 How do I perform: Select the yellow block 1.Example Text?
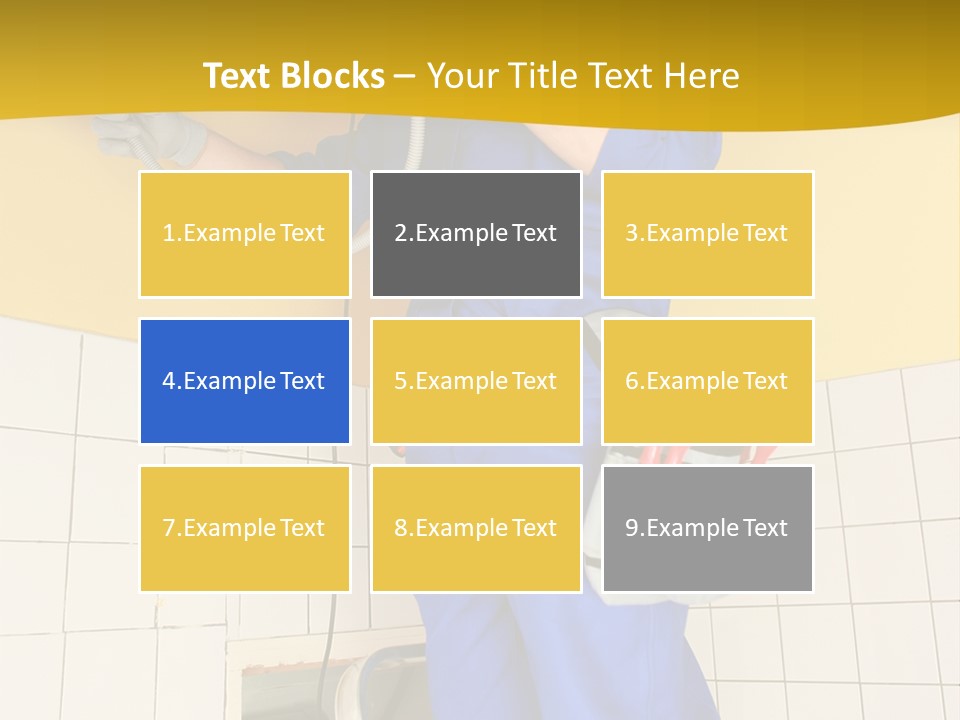(x=244, y=234)
